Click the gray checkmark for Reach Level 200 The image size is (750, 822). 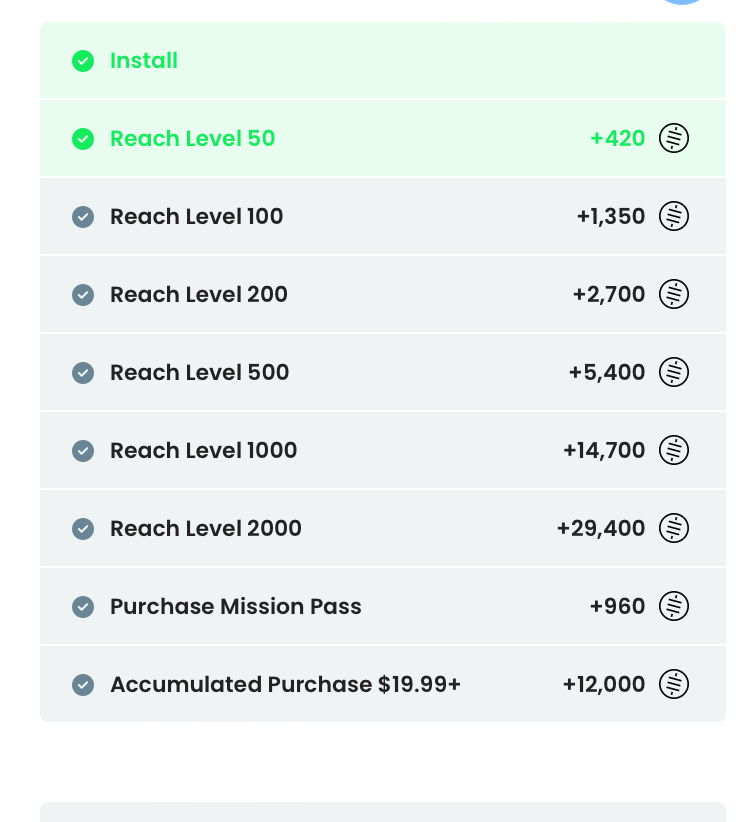click(x=83, y=295)
